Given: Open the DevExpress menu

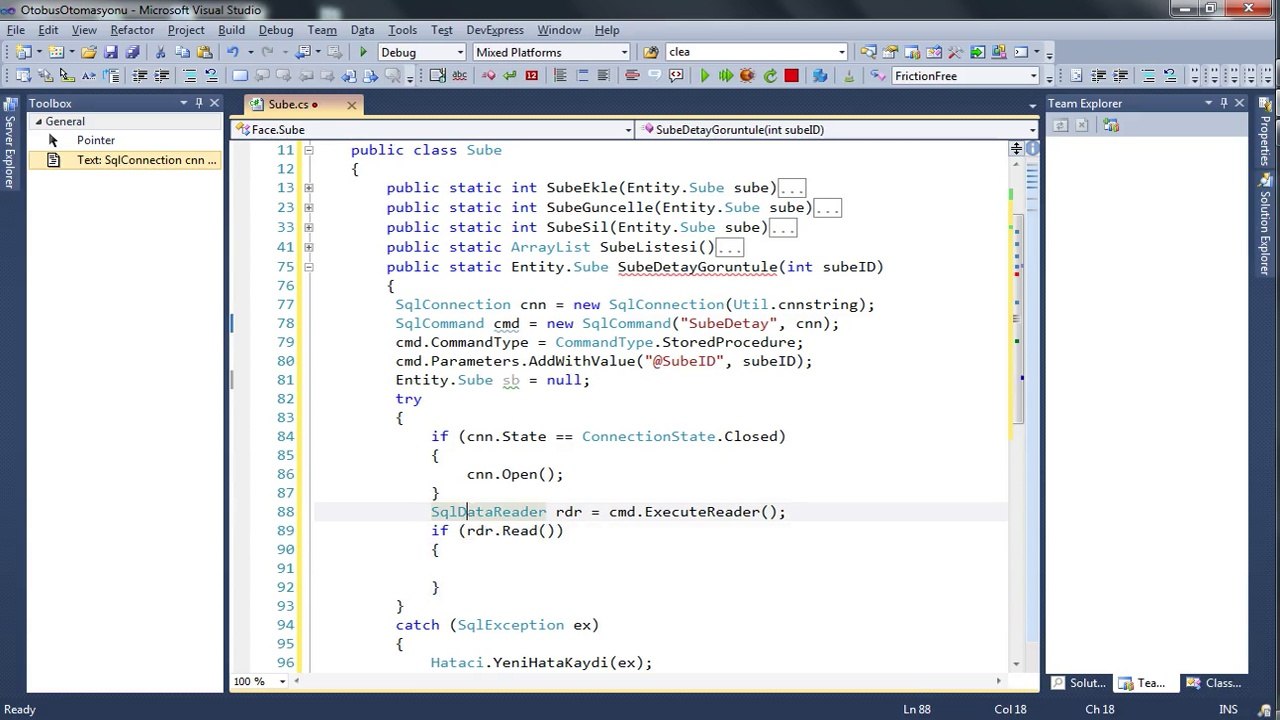Looking at the screenshot, I should click(x=494, y=30).
